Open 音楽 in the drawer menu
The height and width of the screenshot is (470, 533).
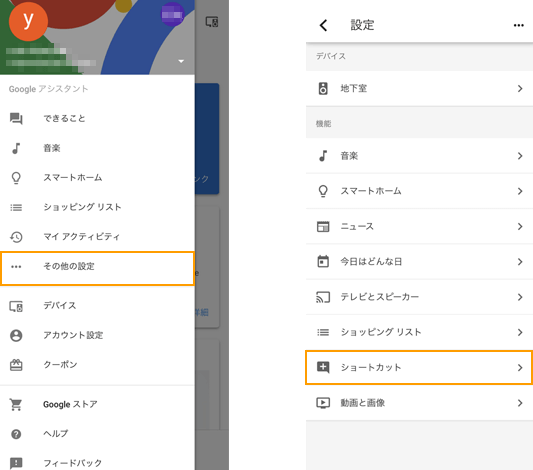click(97, 148)
